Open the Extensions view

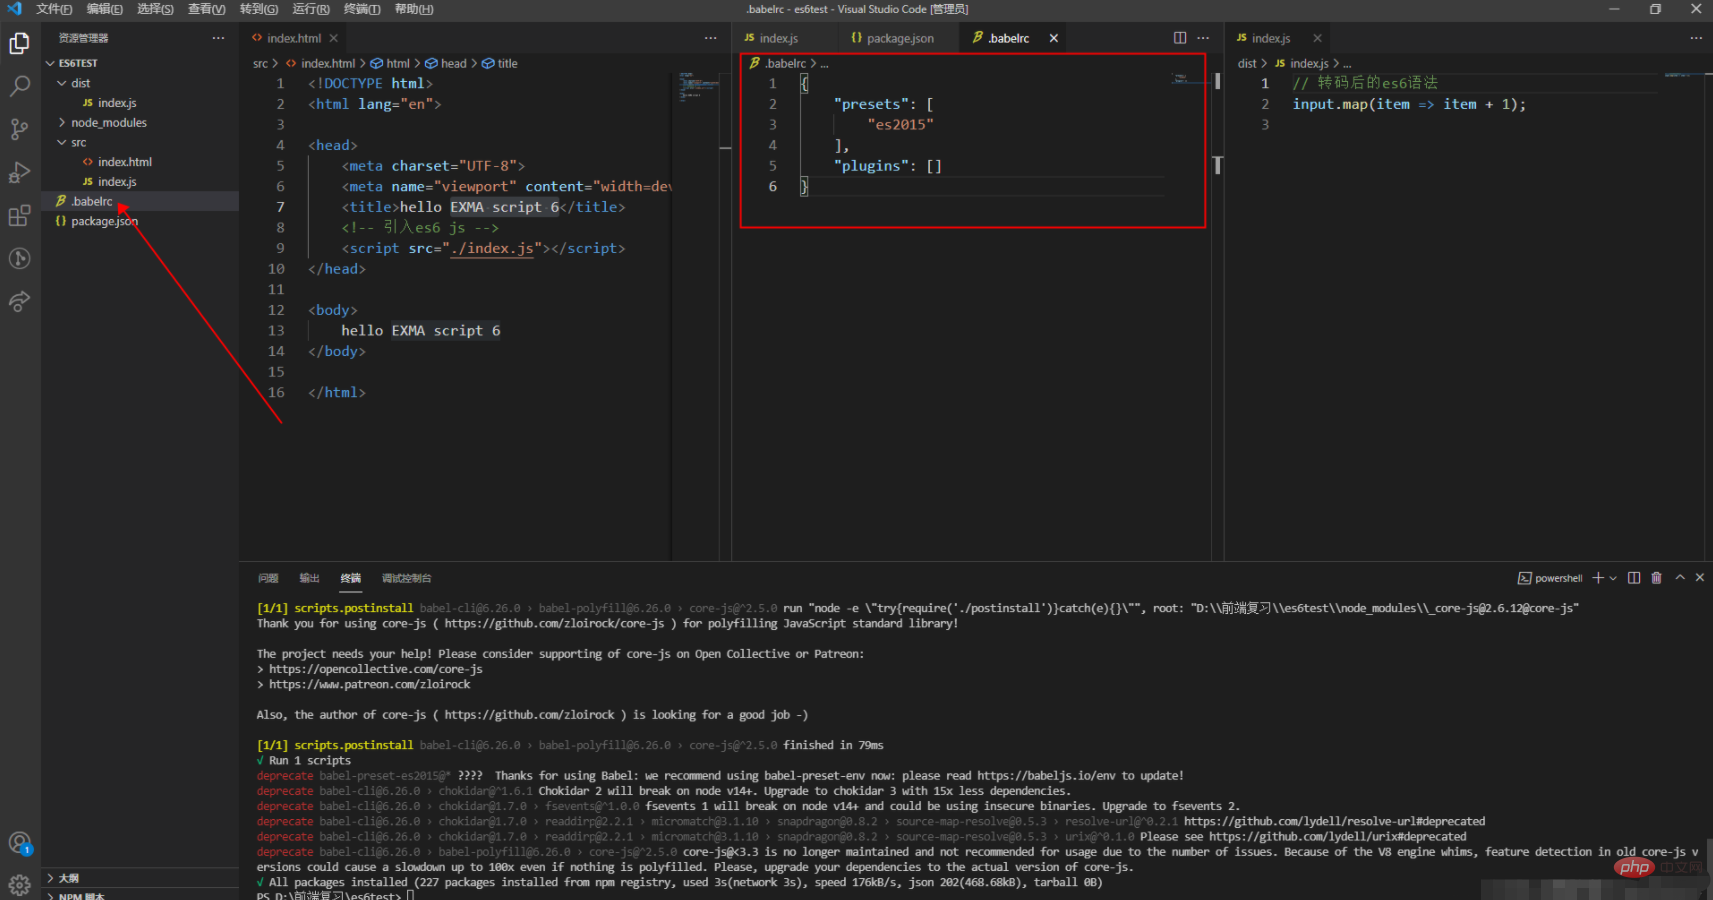19,216
